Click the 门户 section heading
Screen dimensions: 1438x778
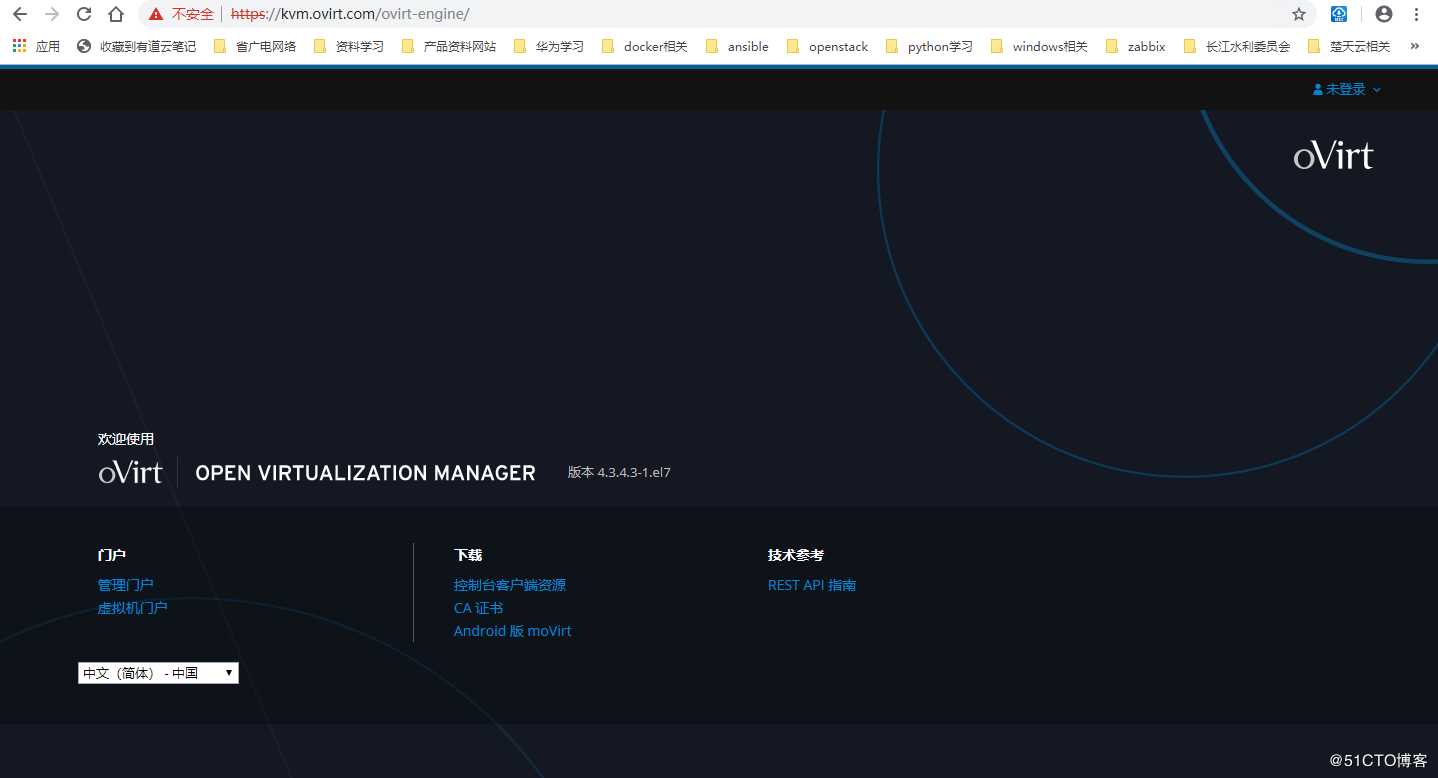tap(111, 555)
